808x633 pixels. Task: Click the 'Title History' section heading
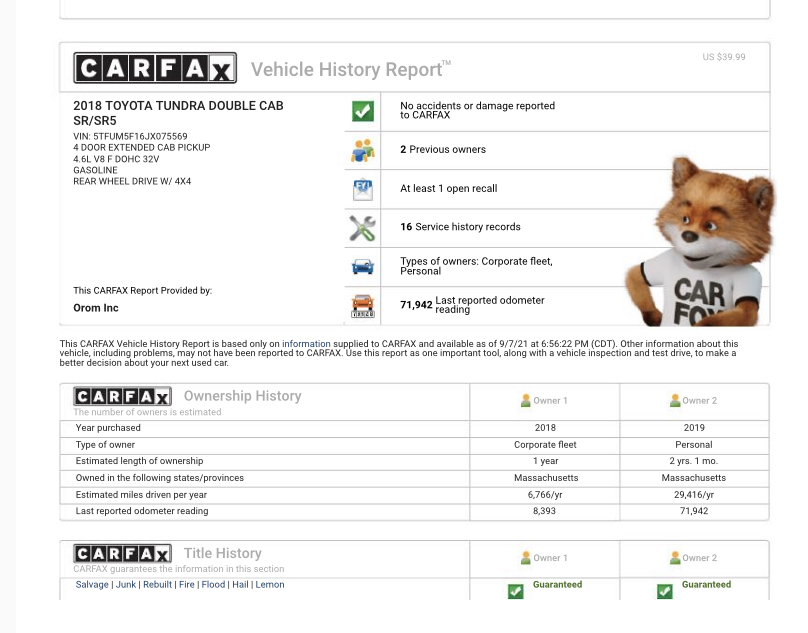(223, 553)
